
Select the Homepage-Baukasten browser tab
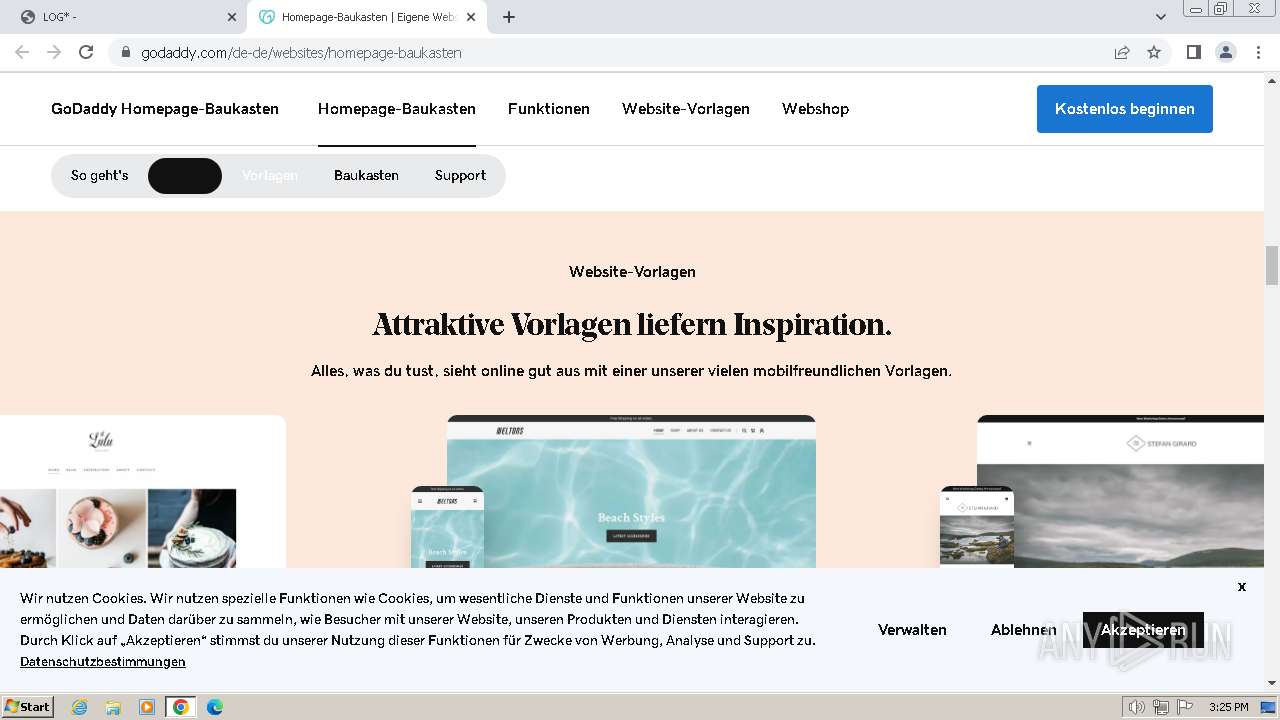(x=368, y=17)
